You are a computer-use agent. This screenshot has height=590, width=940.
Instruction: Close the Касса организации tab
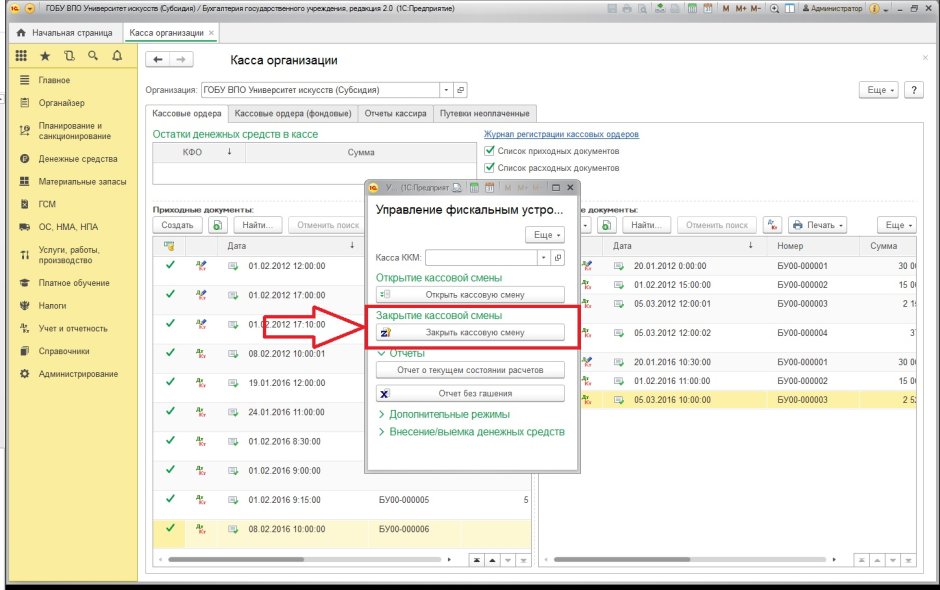click(211, 33)
